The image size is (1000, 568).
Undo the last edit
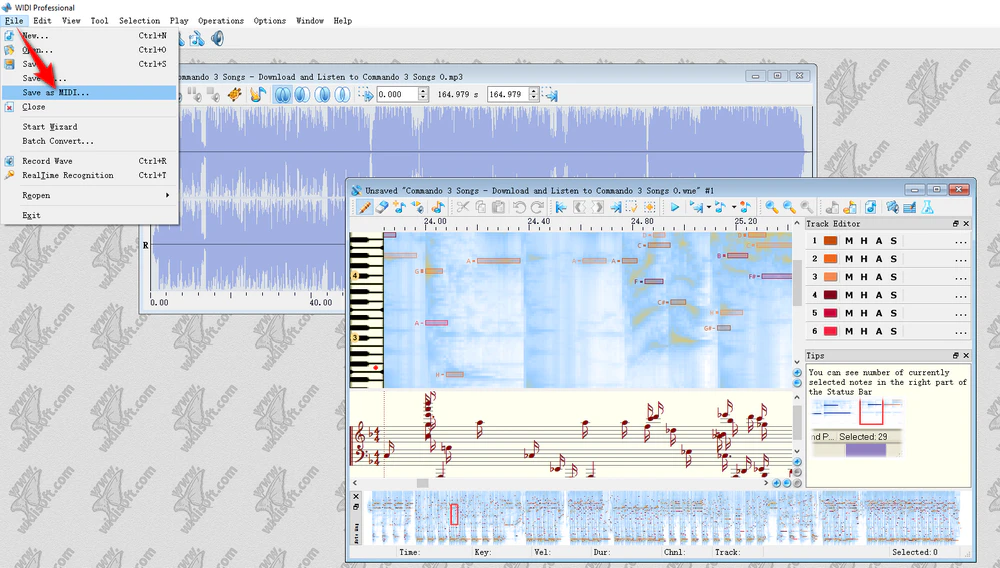[519, 207]
